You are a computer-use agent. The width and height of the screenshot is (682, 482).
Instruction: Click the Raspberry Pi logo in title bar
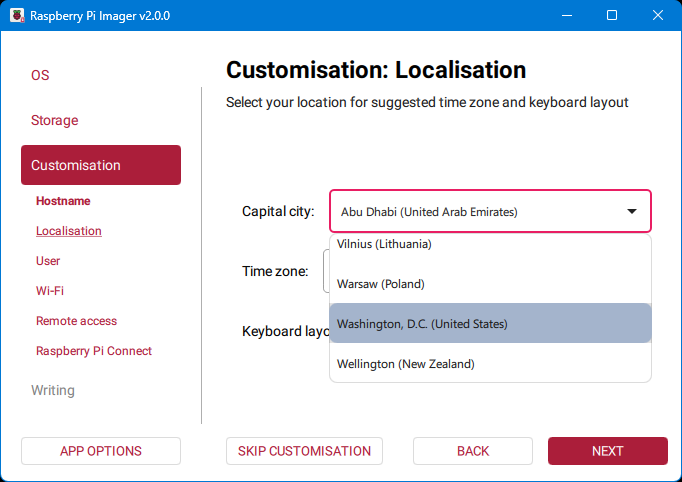tap(16, 16)
